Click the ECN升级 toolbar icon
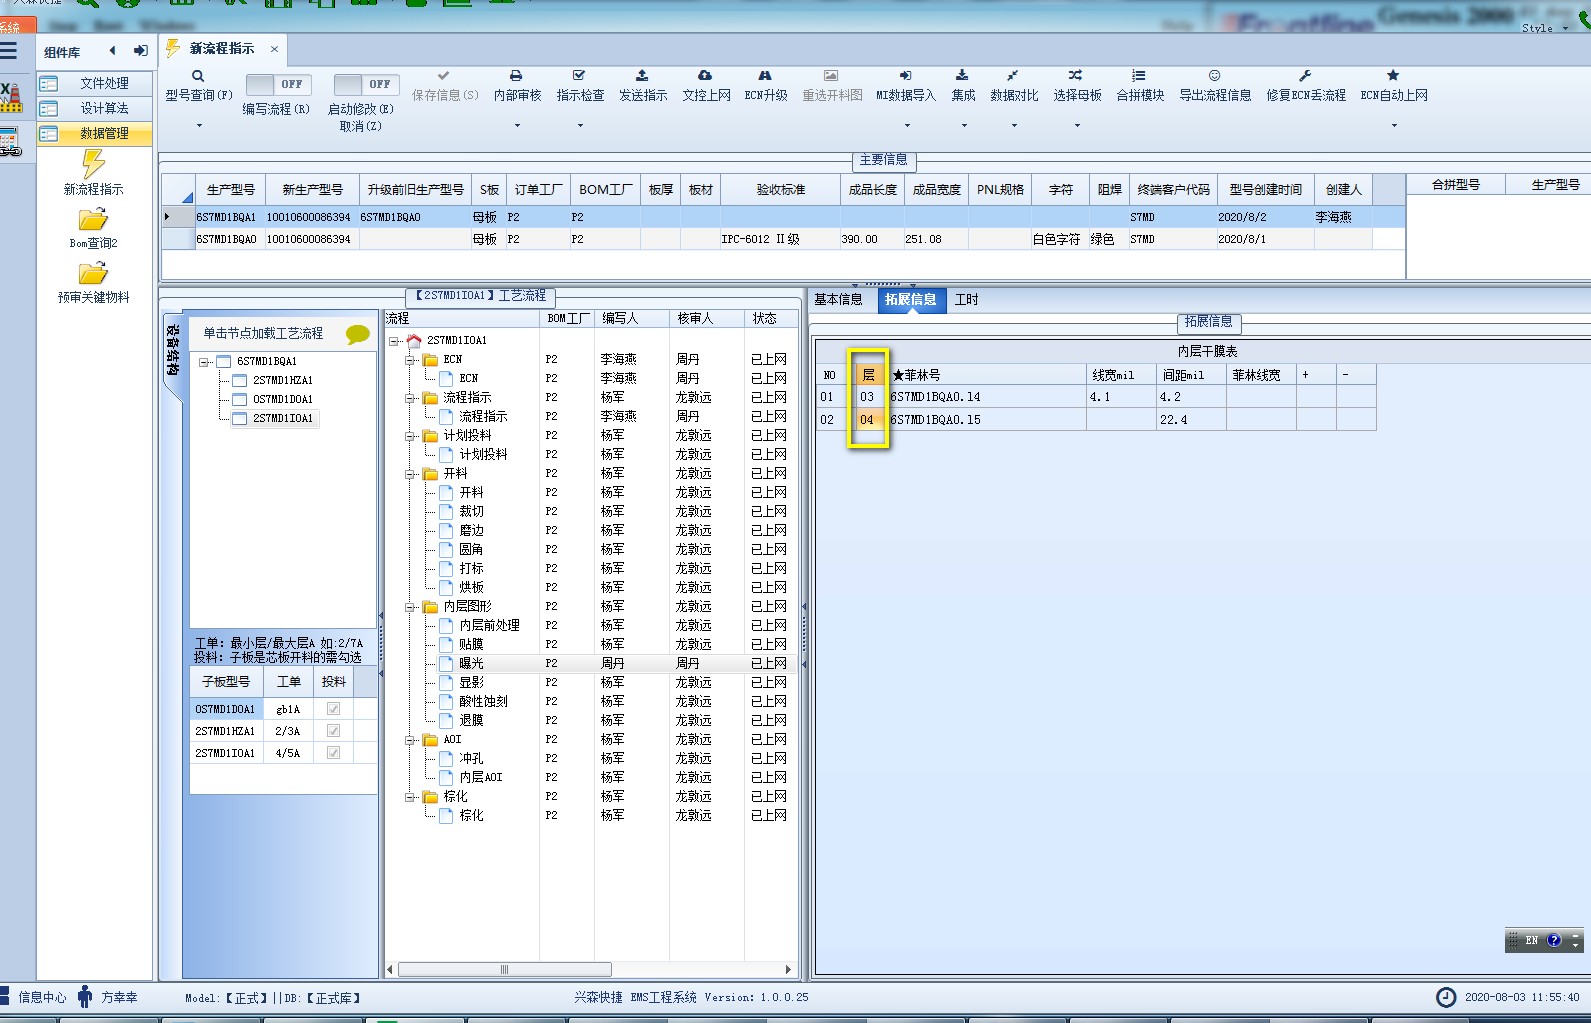The height and width of the screenshot is (1023, 1591). pyautogui.click(x=765, y=76)
